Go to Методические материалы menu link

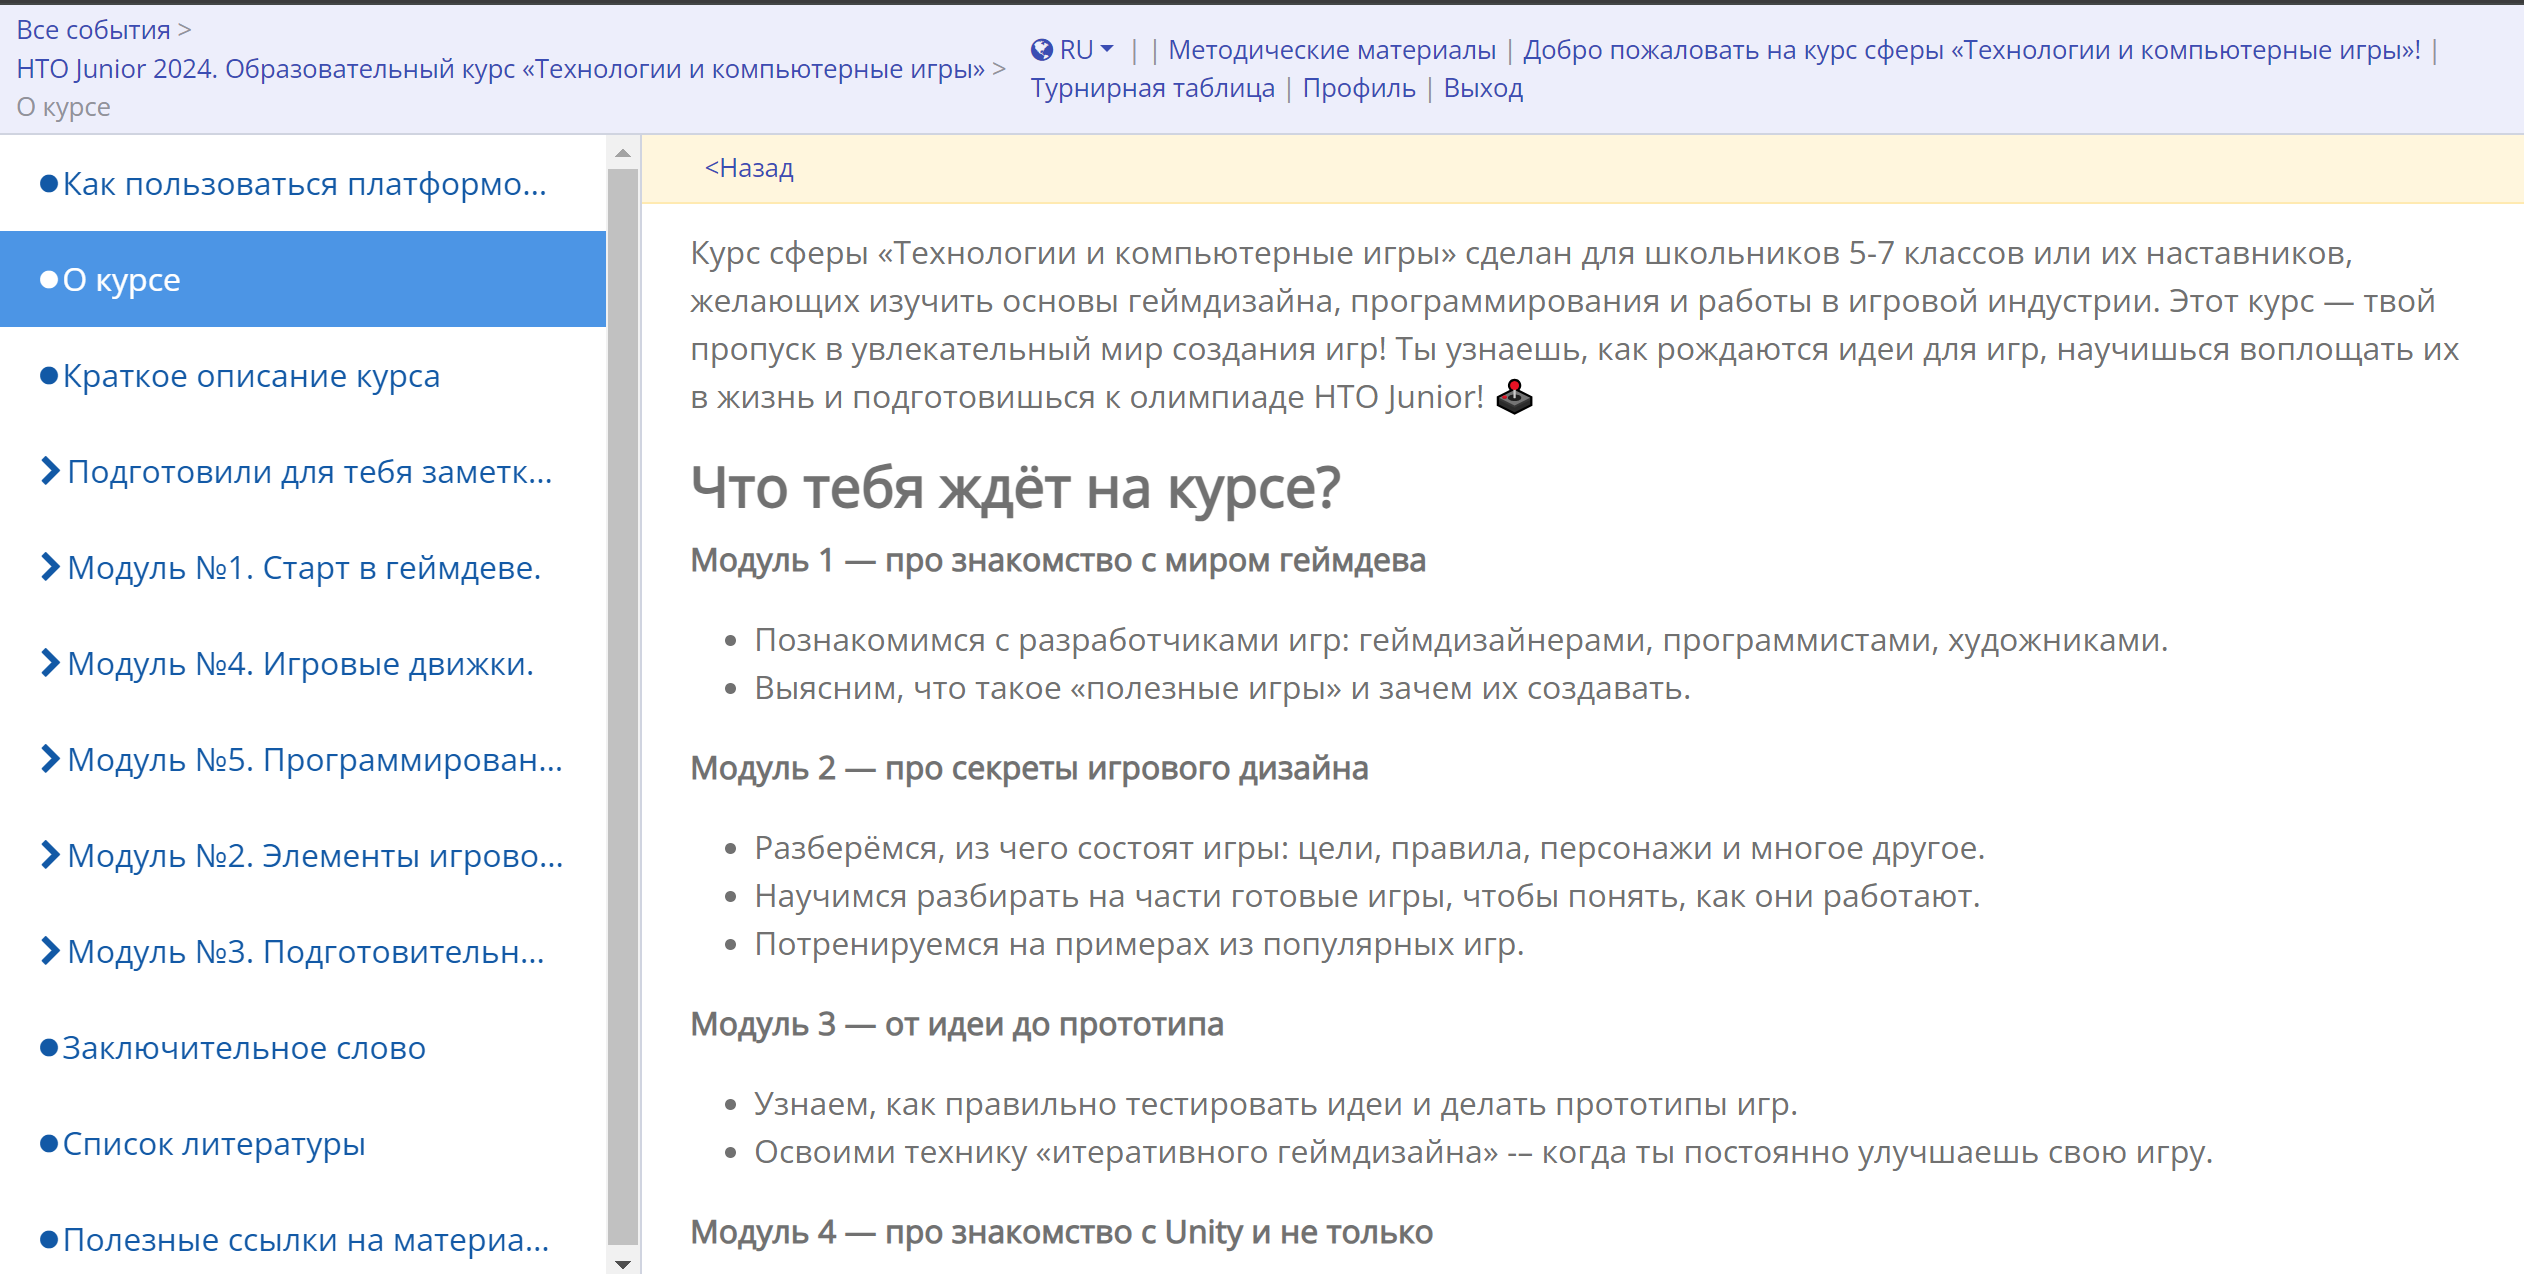coord(1331,50)
